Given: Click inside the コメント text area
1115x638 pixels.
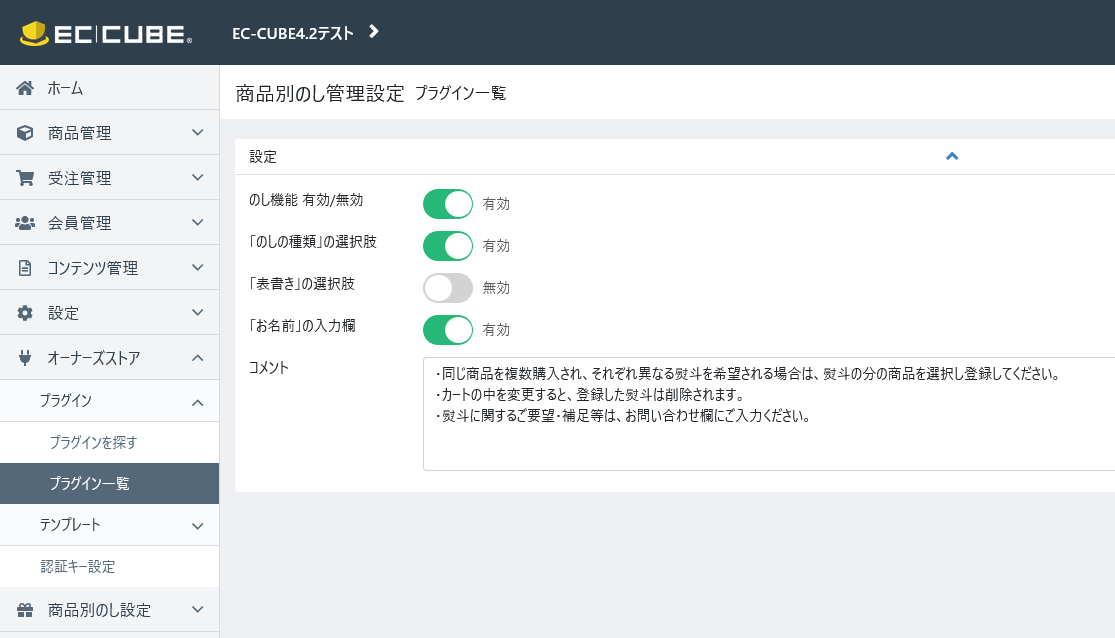Looking at the screenshot, I should click(x=769, y=414).
